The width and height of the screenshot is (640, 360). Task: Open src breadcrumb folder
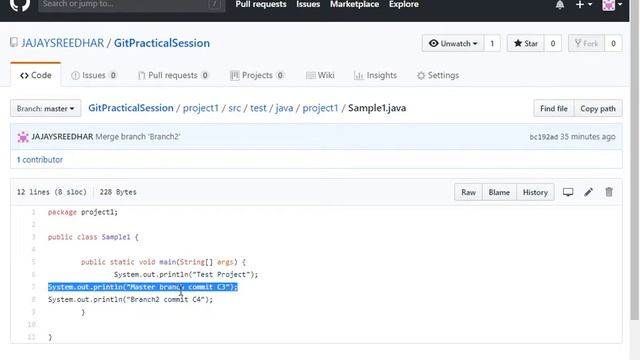pos(235,108)
